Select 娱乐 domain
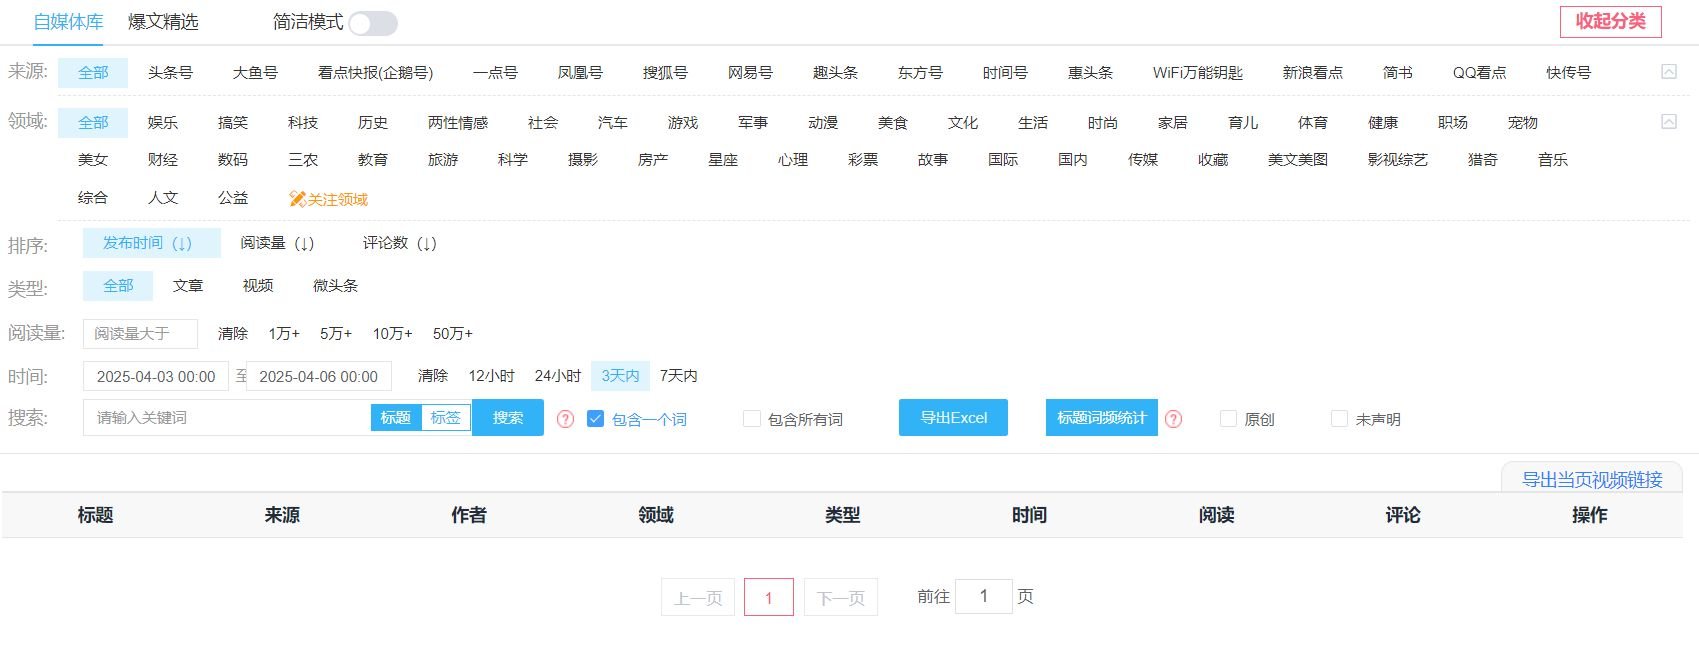 [162, 122]
